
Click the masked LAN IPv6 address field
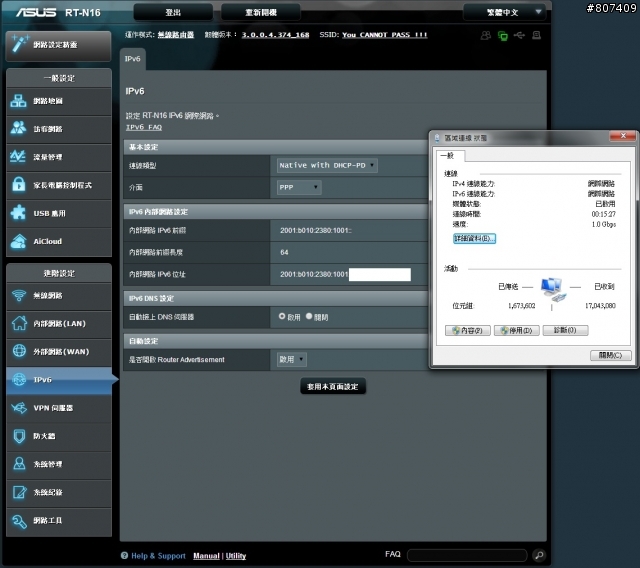[380, 275]
